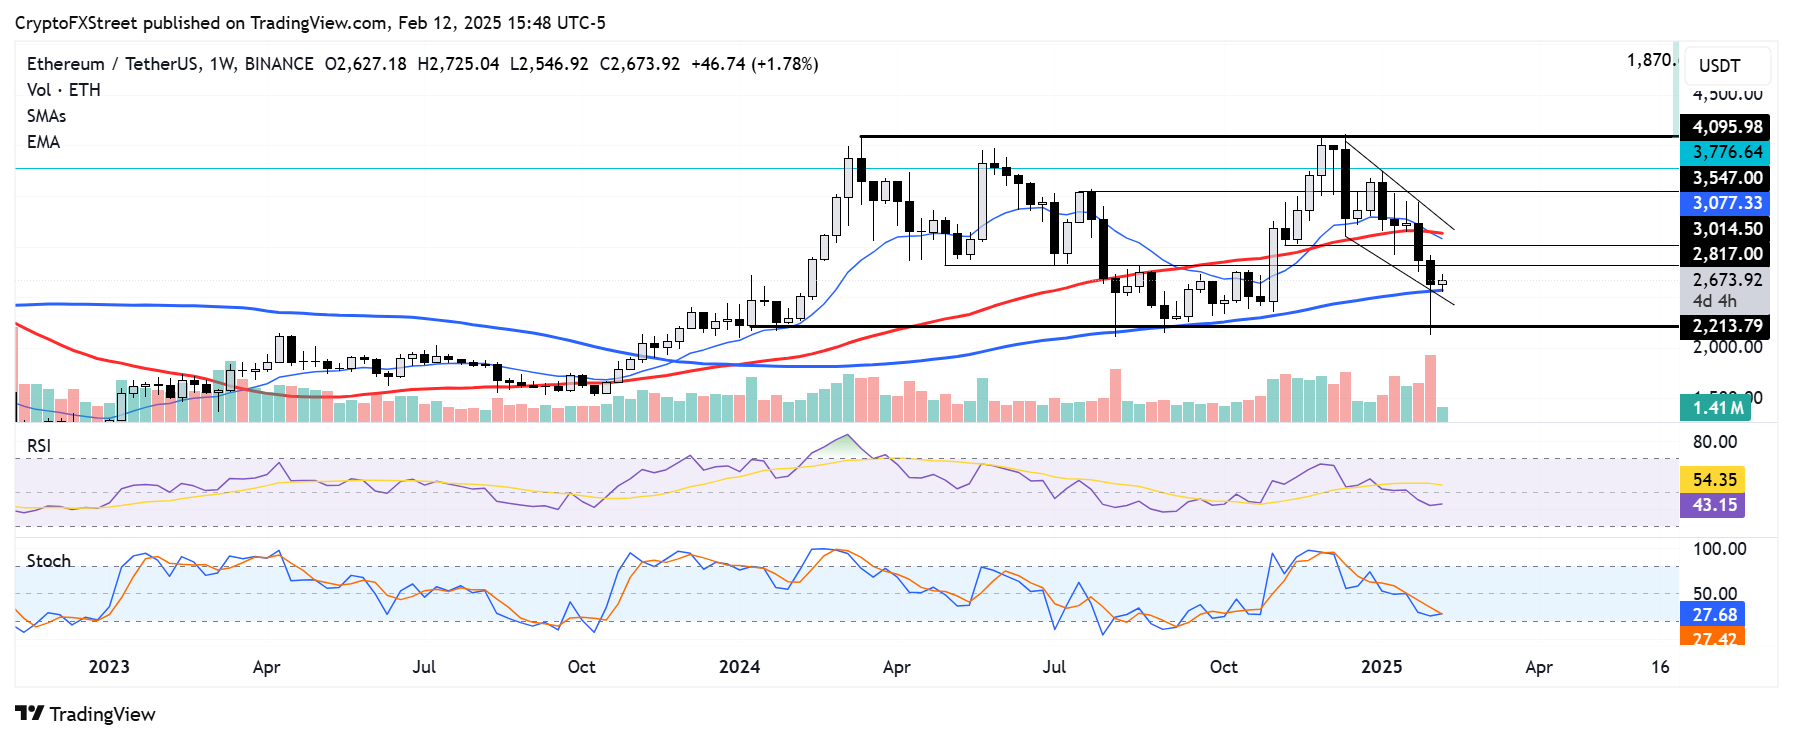Click the blue 3,077.33 moving average label
Screen dimensions: 1793x740
pos(1726,203)
